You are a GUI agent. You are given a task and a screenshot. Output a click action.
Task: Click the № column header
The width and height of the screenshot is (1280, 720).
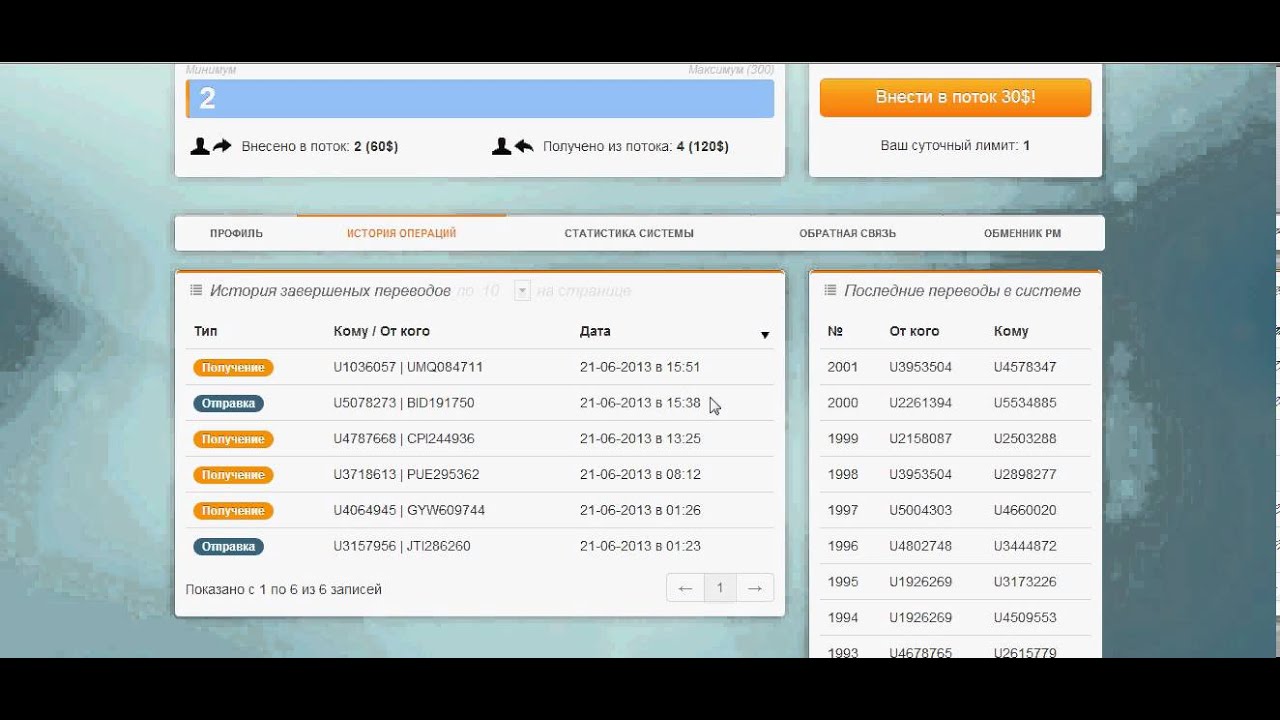(835, 331)
